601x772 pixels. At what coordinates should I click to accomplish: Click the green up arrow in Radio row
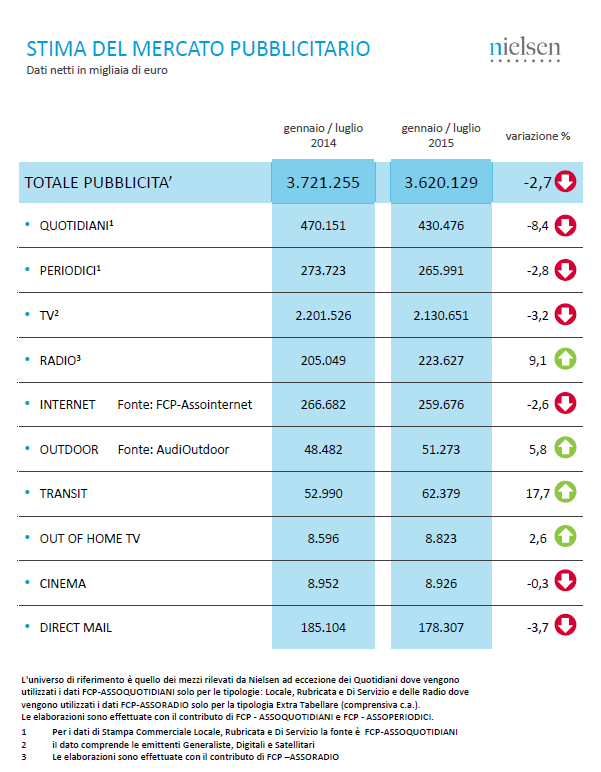[566, 360]
